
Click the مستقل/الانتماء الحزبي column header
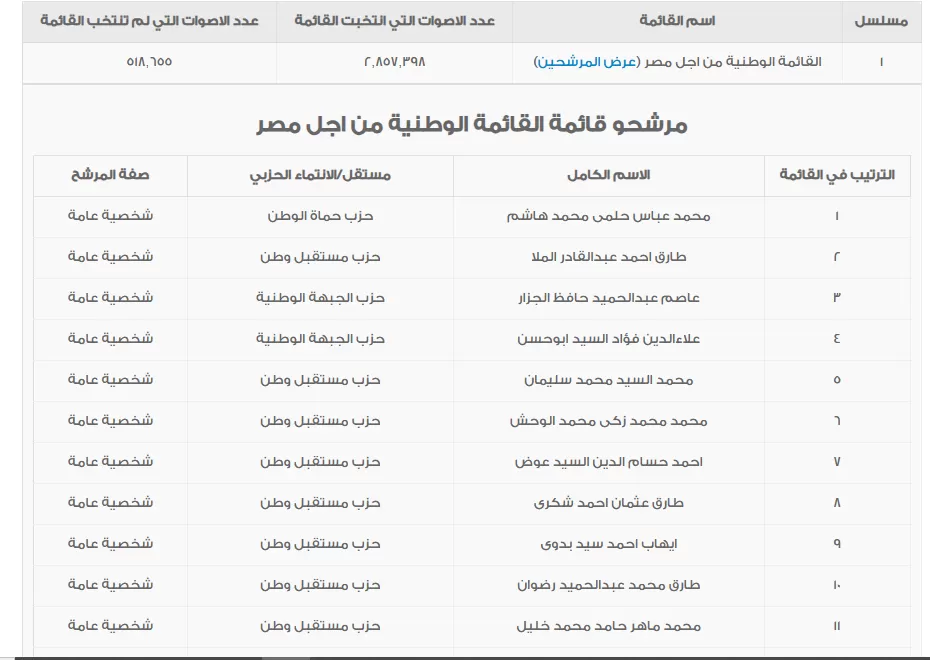[320, 175]
